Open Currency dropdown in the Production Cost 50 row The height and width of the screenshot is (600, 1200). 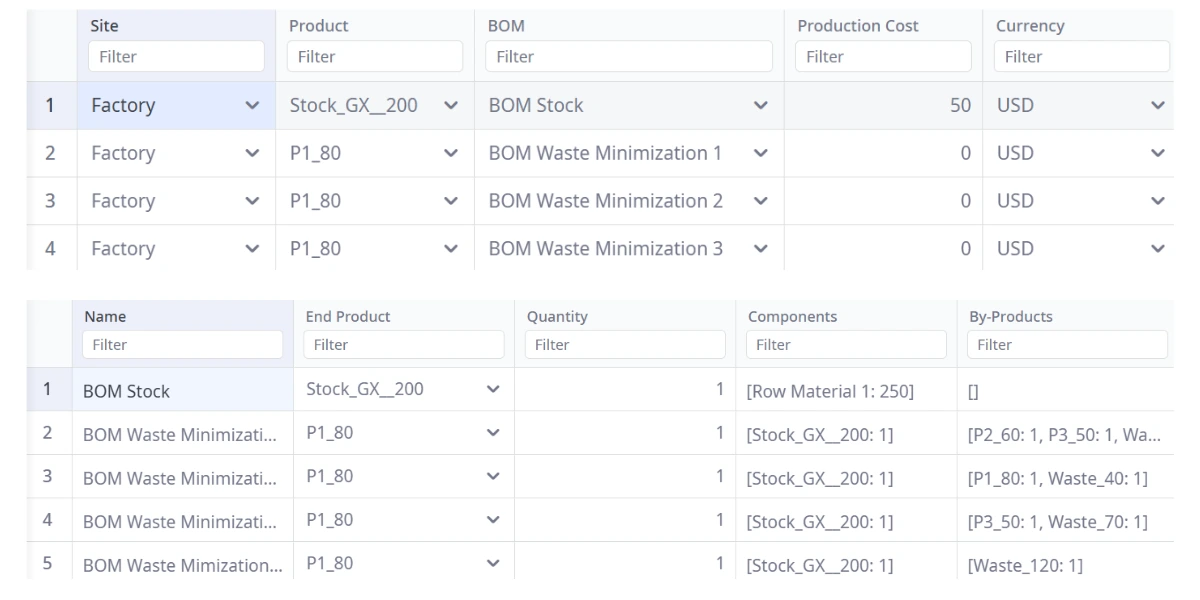(1158, 105)
